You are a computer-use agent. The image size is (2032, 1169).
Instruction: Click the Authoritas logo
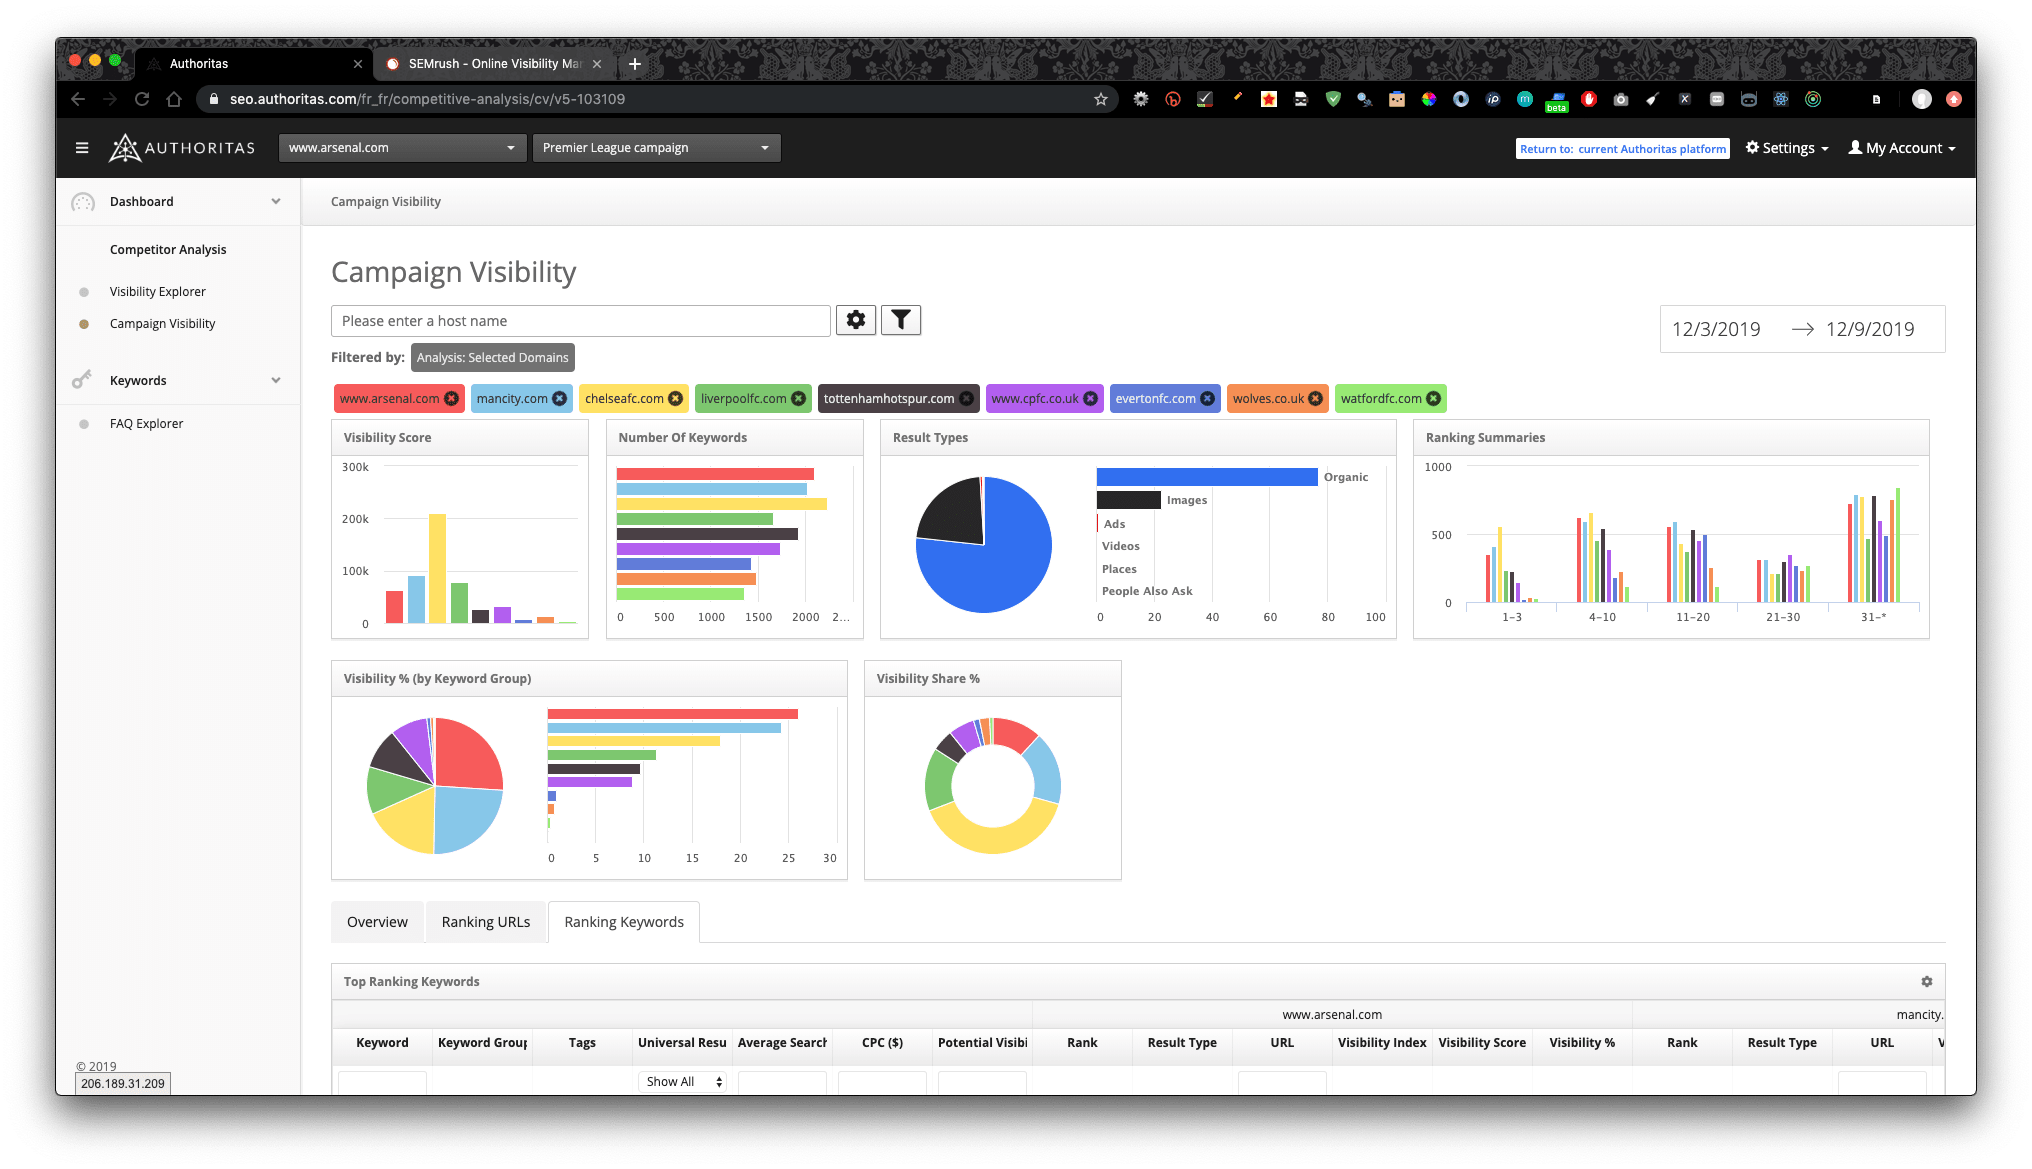182,148
